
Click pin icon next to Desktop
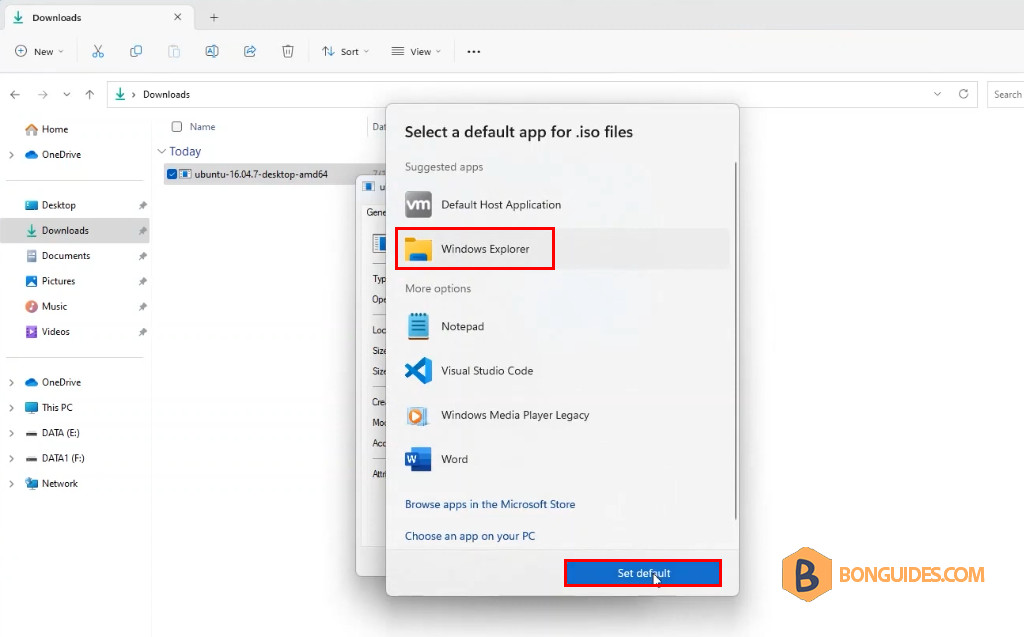tap(142, 205)
